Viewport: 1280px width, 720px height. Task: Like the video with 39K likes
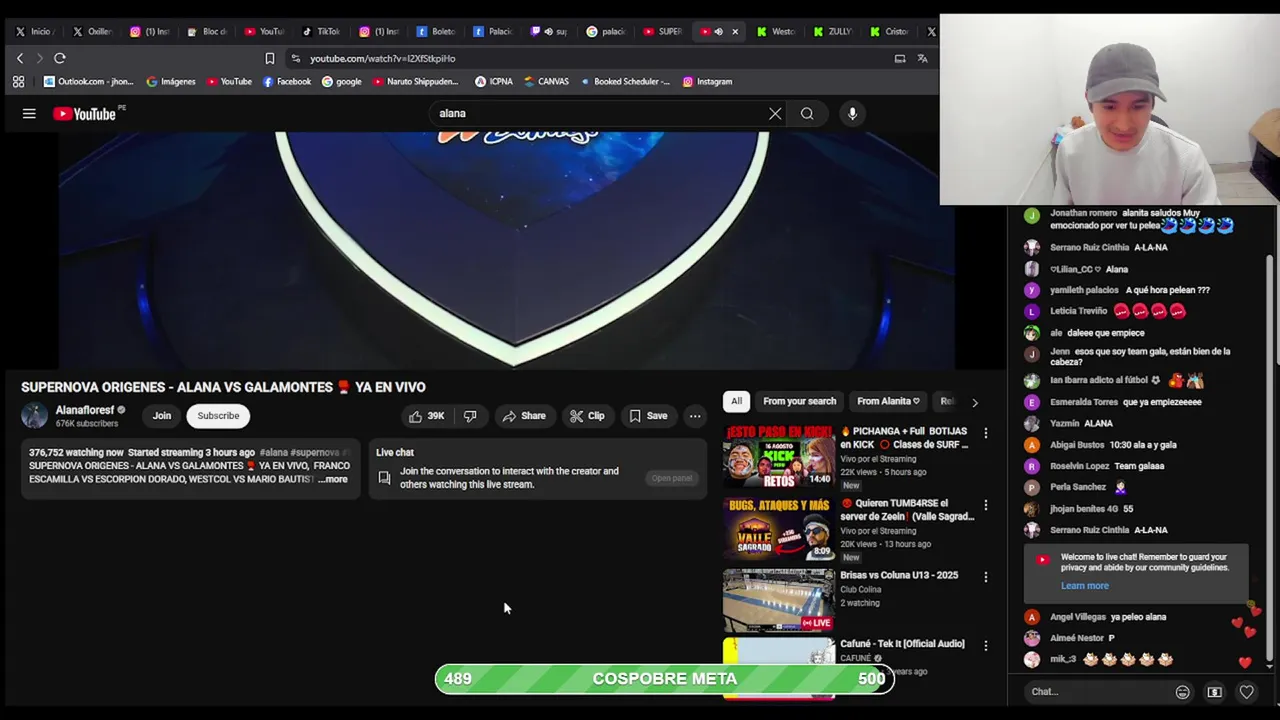pyautogui.click(x=426, y=416)
